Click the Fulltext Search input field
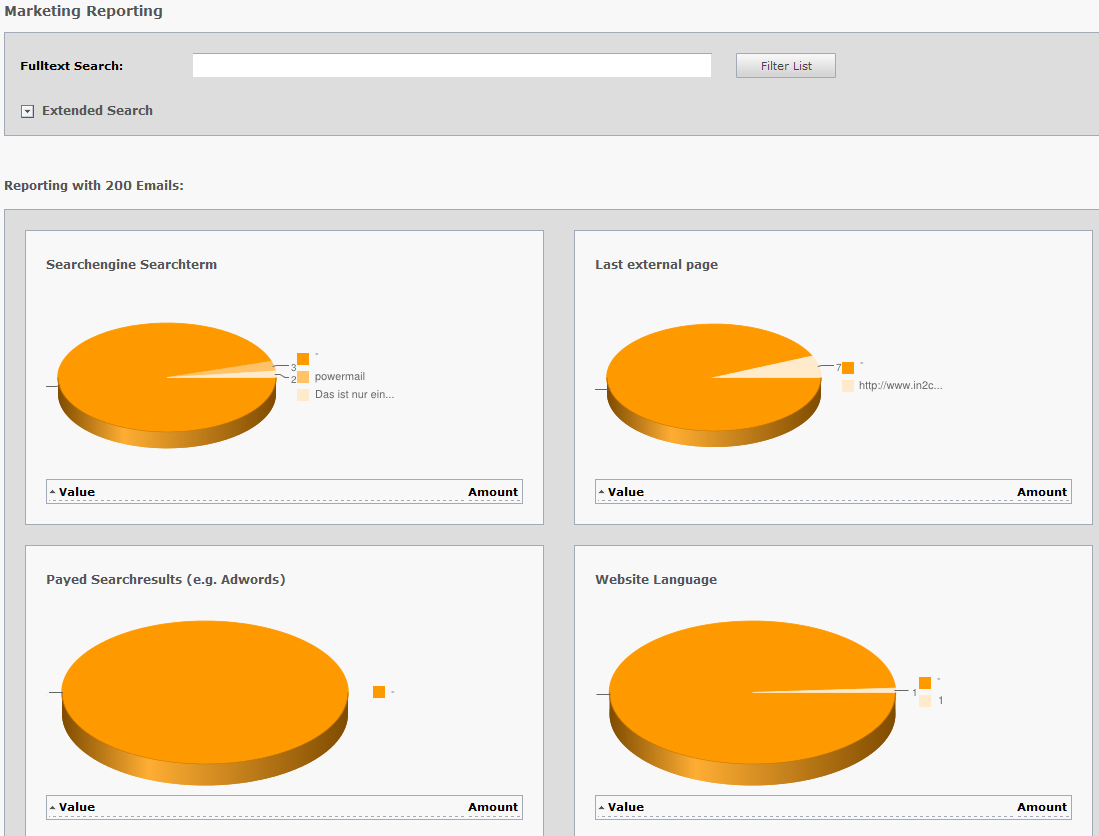Screen dimensions: 1099x836 click(451, 66)
